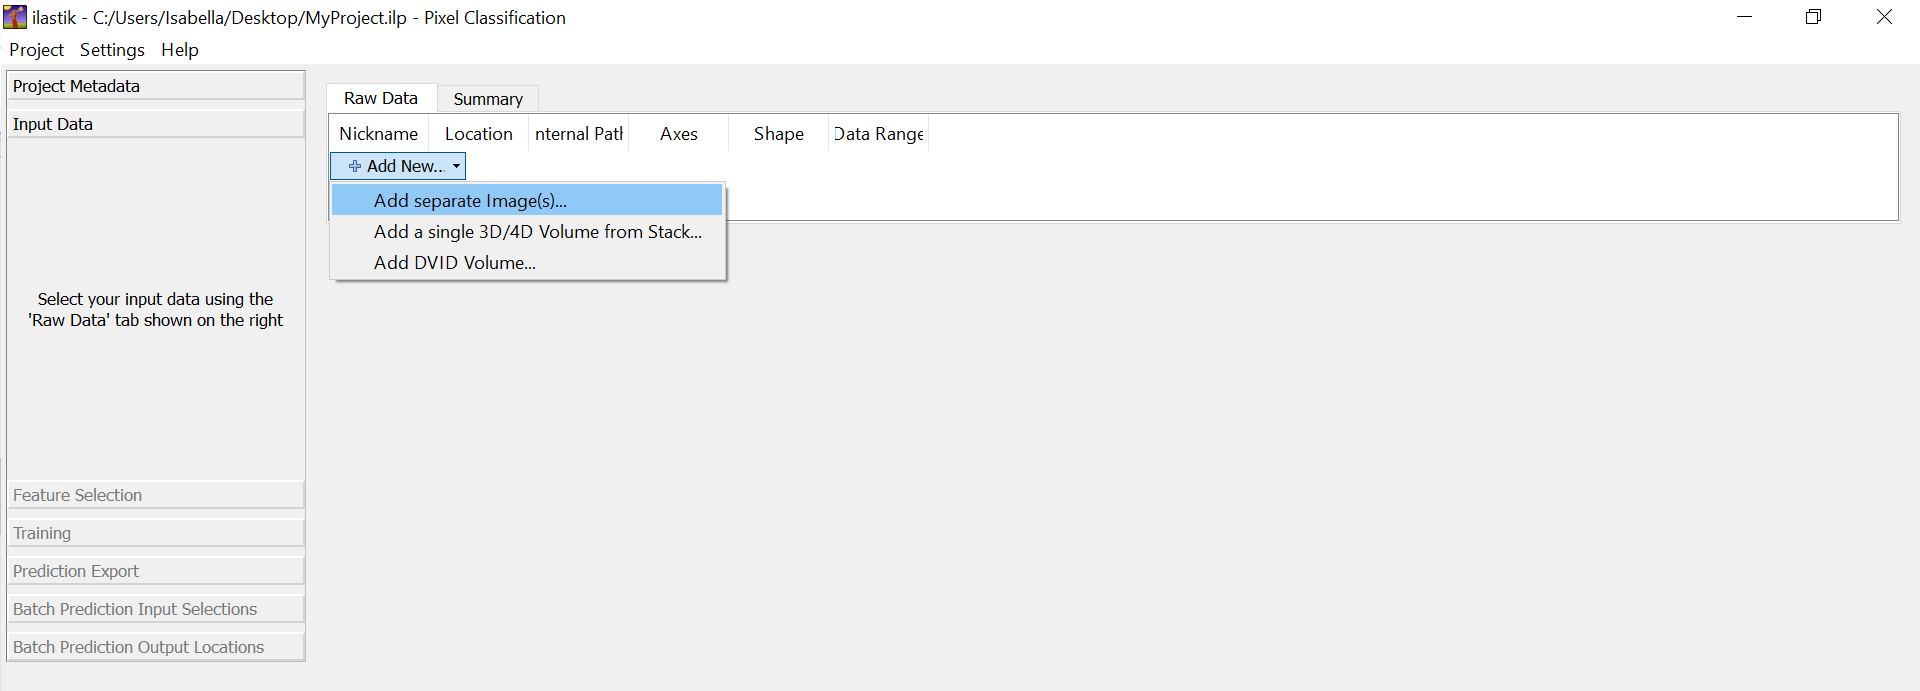Close the ilastik window

point(1884,17)
